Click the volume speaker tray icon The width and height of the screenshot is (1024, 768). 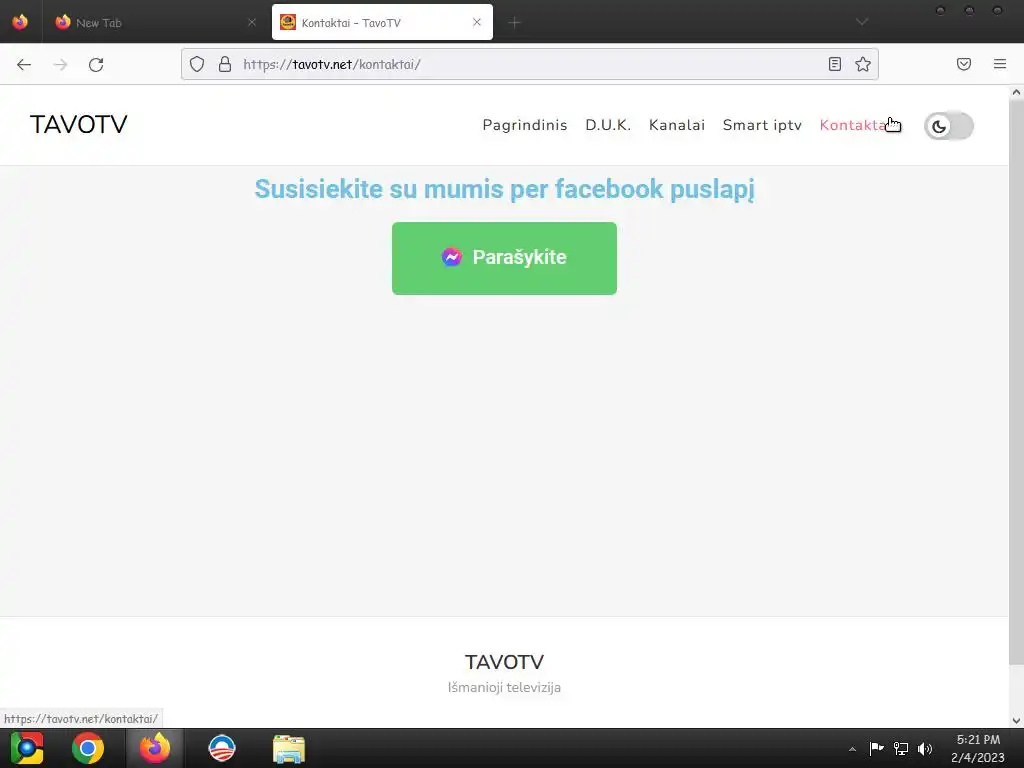[925, 748]
